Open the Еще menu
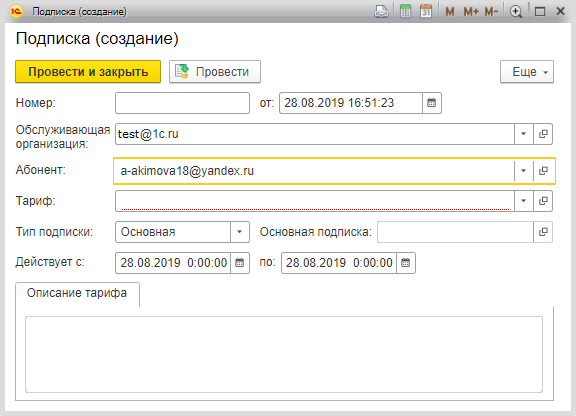This screenshot has height=416, width=576. (527, 72)
